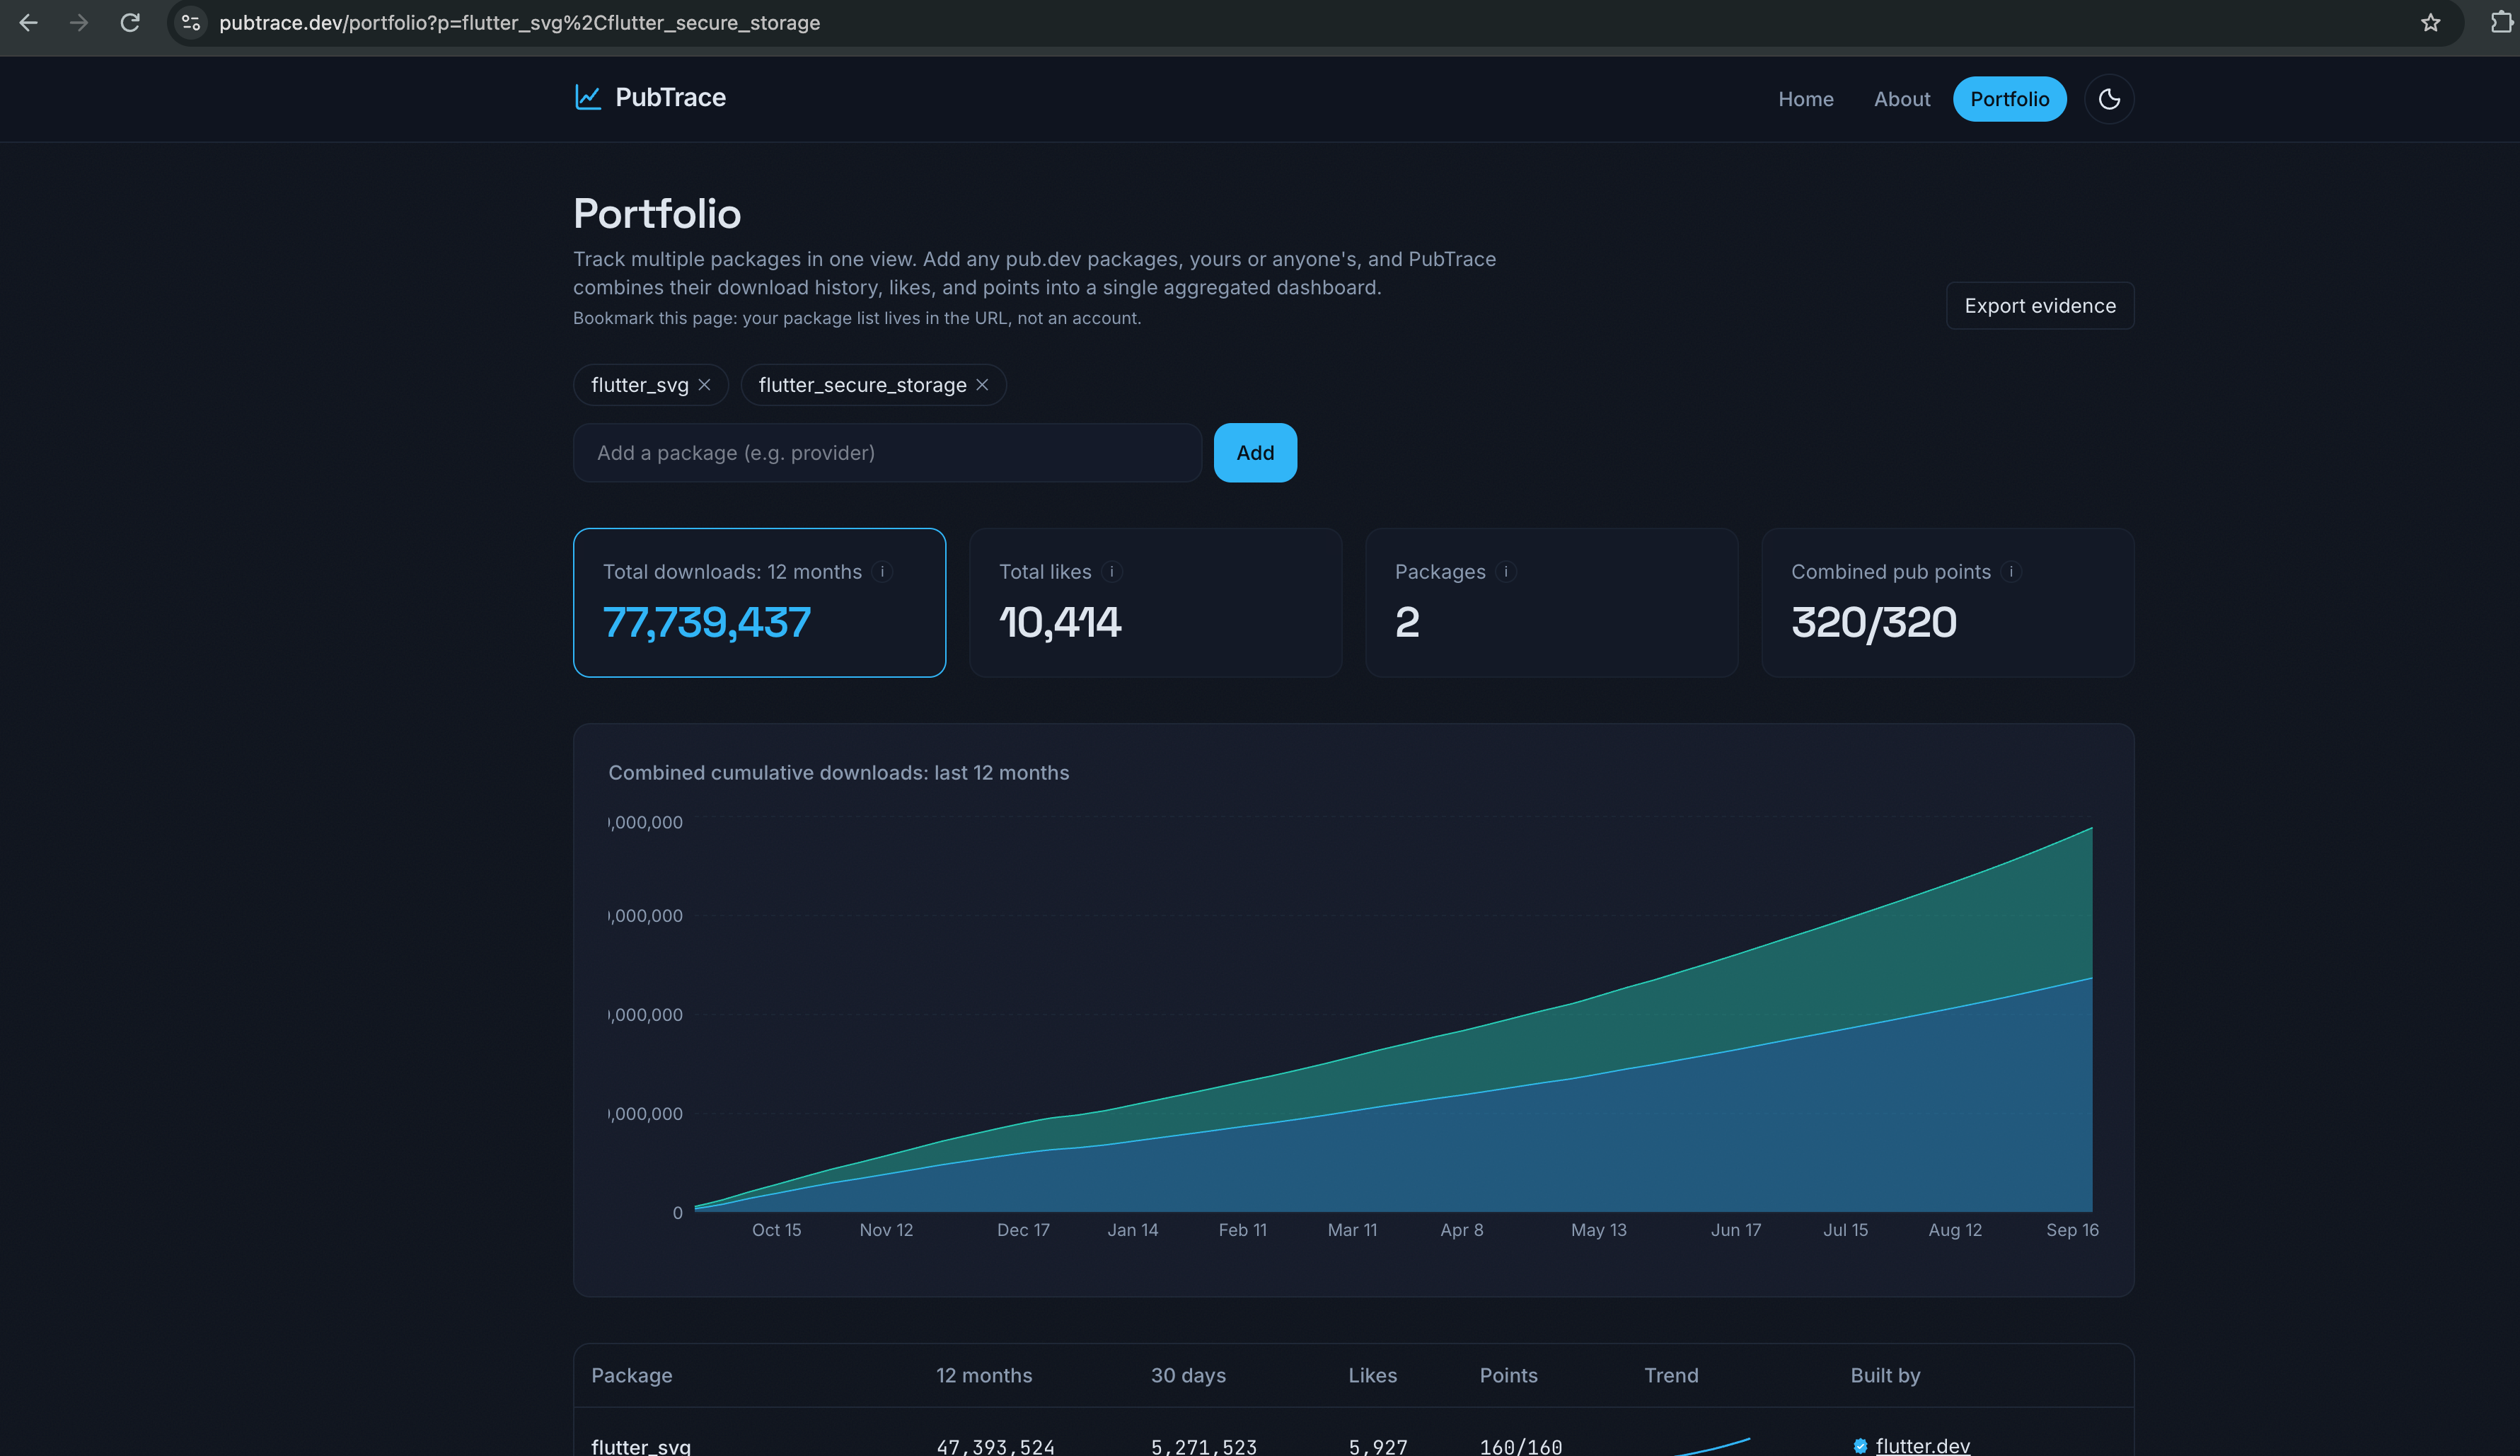The image size is (2520, 1456).
Task: Select the Portfolio nav tab
Action: (x=2009, y=99)
